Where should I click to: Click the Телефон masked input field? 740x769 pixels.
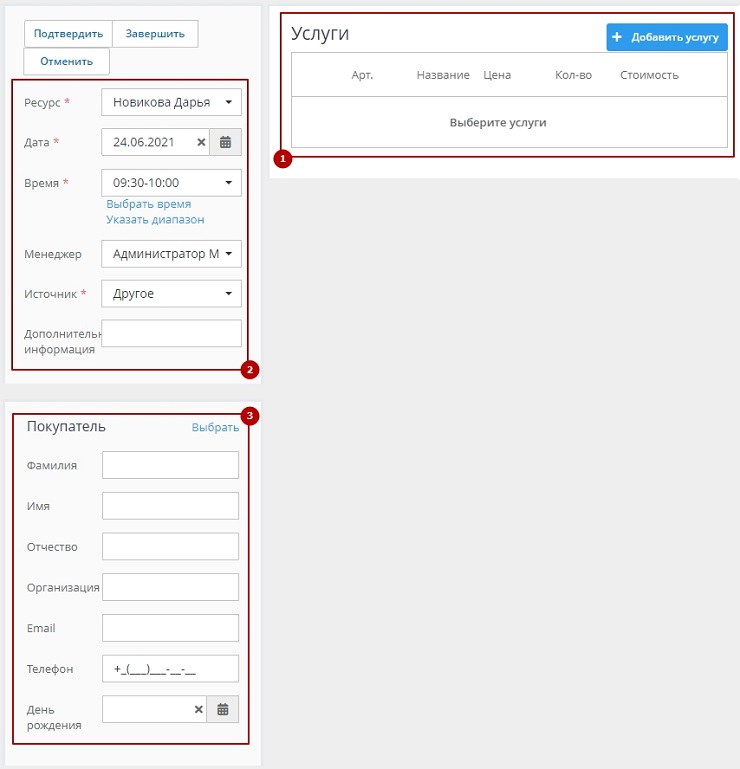point(170,669)
